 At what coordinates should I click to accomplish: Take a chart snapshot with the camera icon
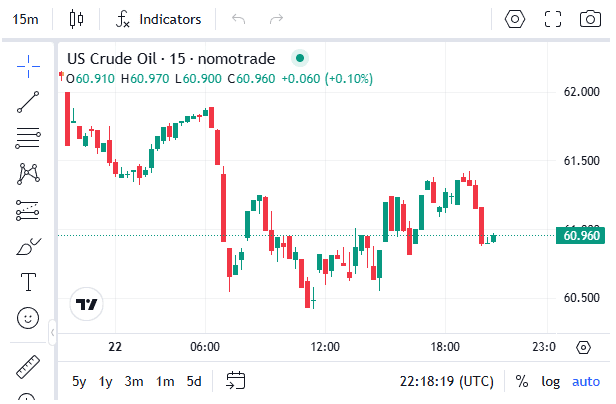point(590,19)
